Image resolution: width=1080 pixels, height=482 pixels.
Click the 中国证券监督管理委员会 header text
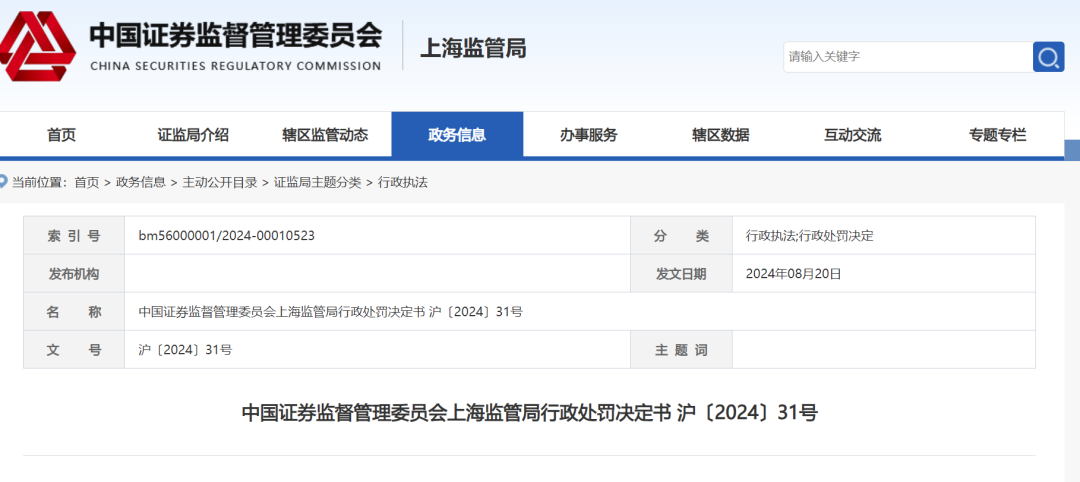pyautogui.click(x=235, y=36)
